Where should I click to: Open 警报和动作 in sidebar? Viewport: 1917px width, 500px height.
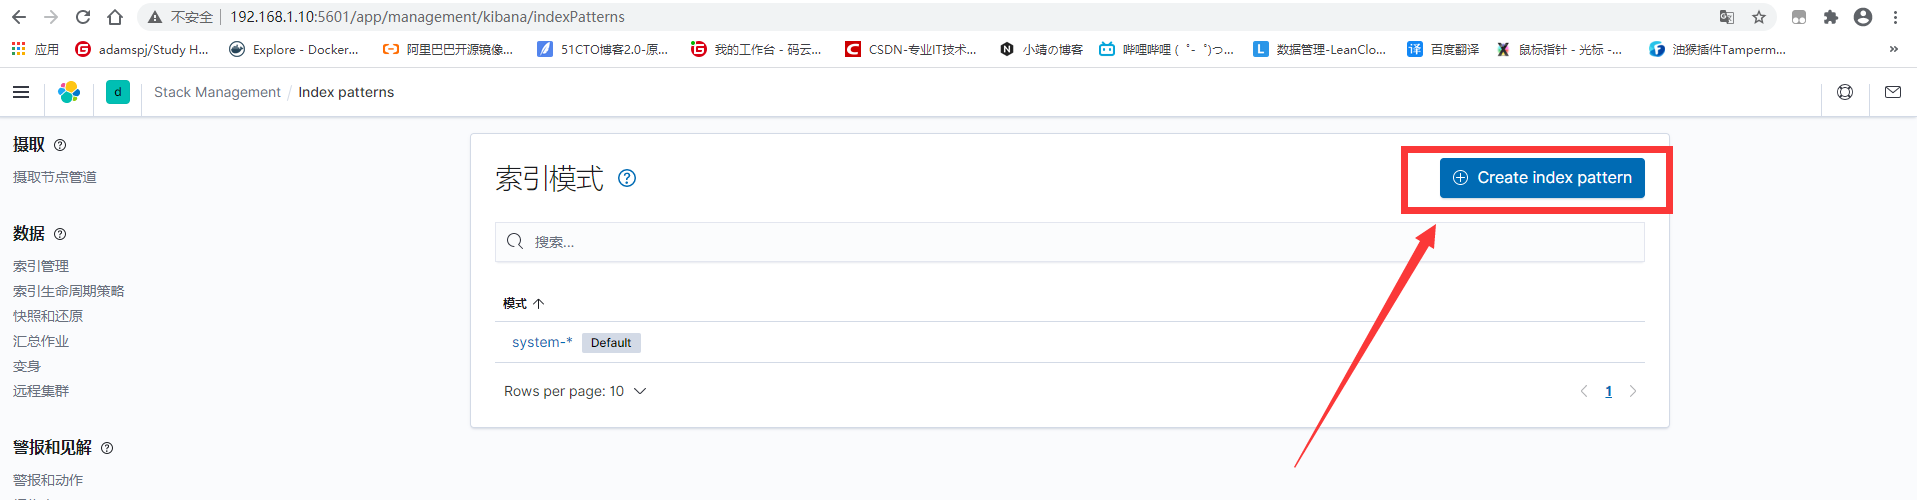[x=48, y=480]
